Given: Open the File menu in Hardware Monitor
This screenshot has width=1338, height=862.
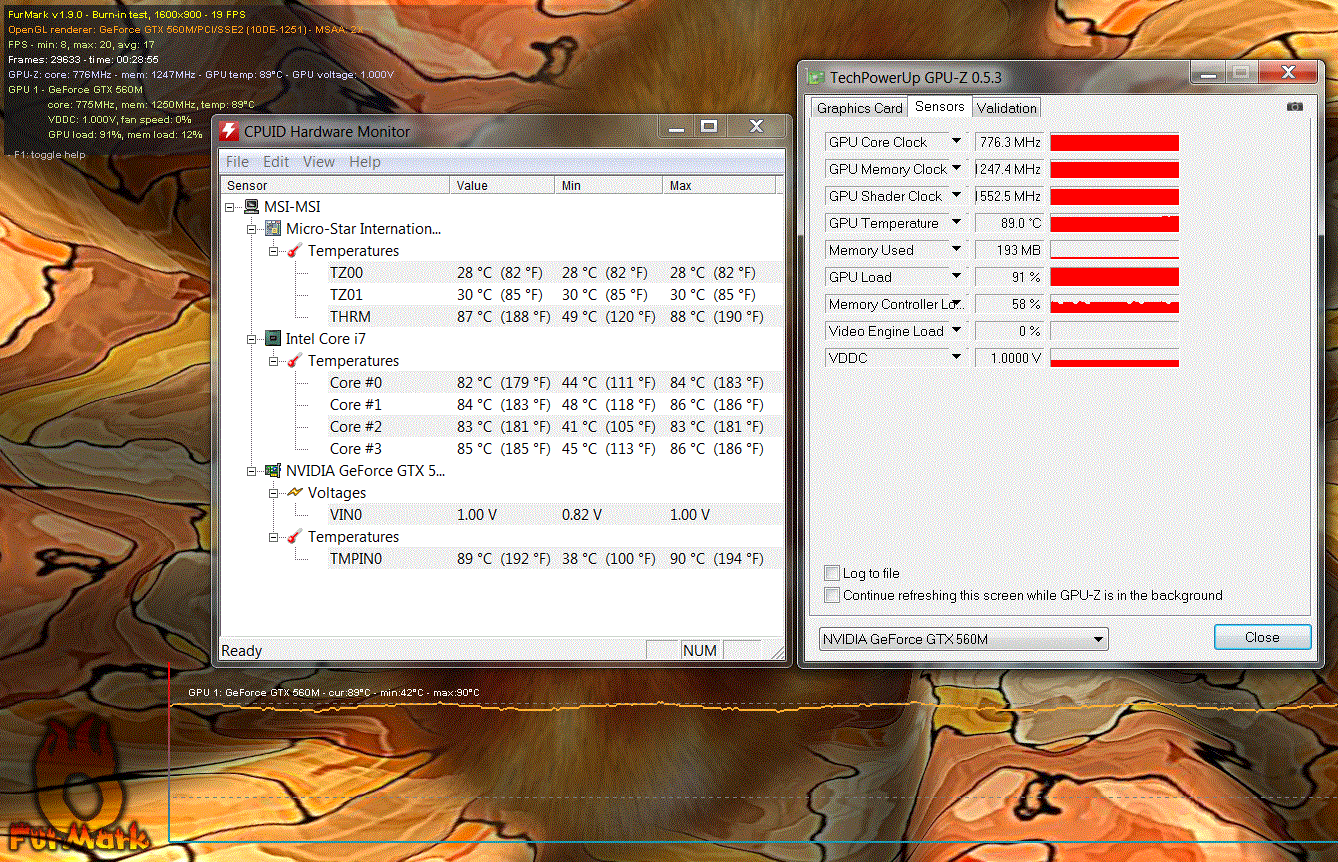Looking at the screenshot, I should tap(237, 162).
